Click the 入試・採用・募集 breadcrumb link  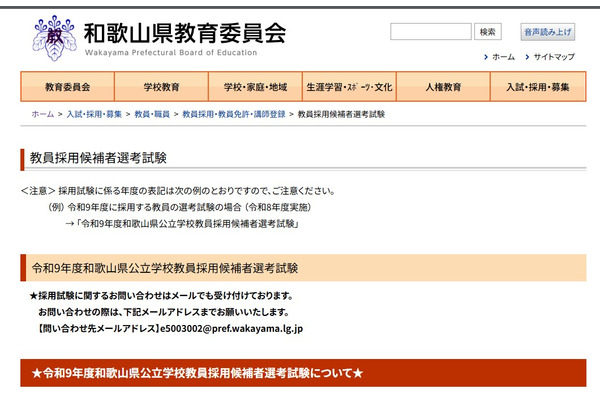tap(94, 114)
